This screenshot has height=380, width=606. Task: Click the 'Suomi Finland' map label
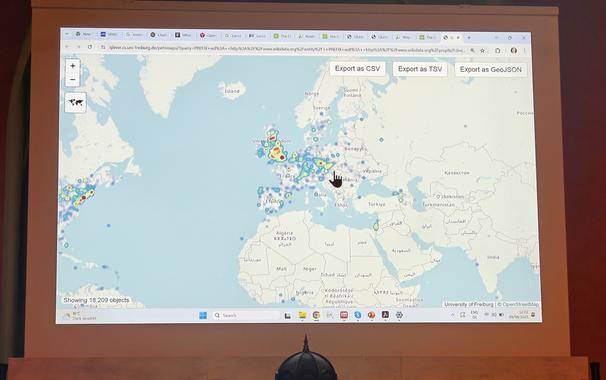(352, 92)
